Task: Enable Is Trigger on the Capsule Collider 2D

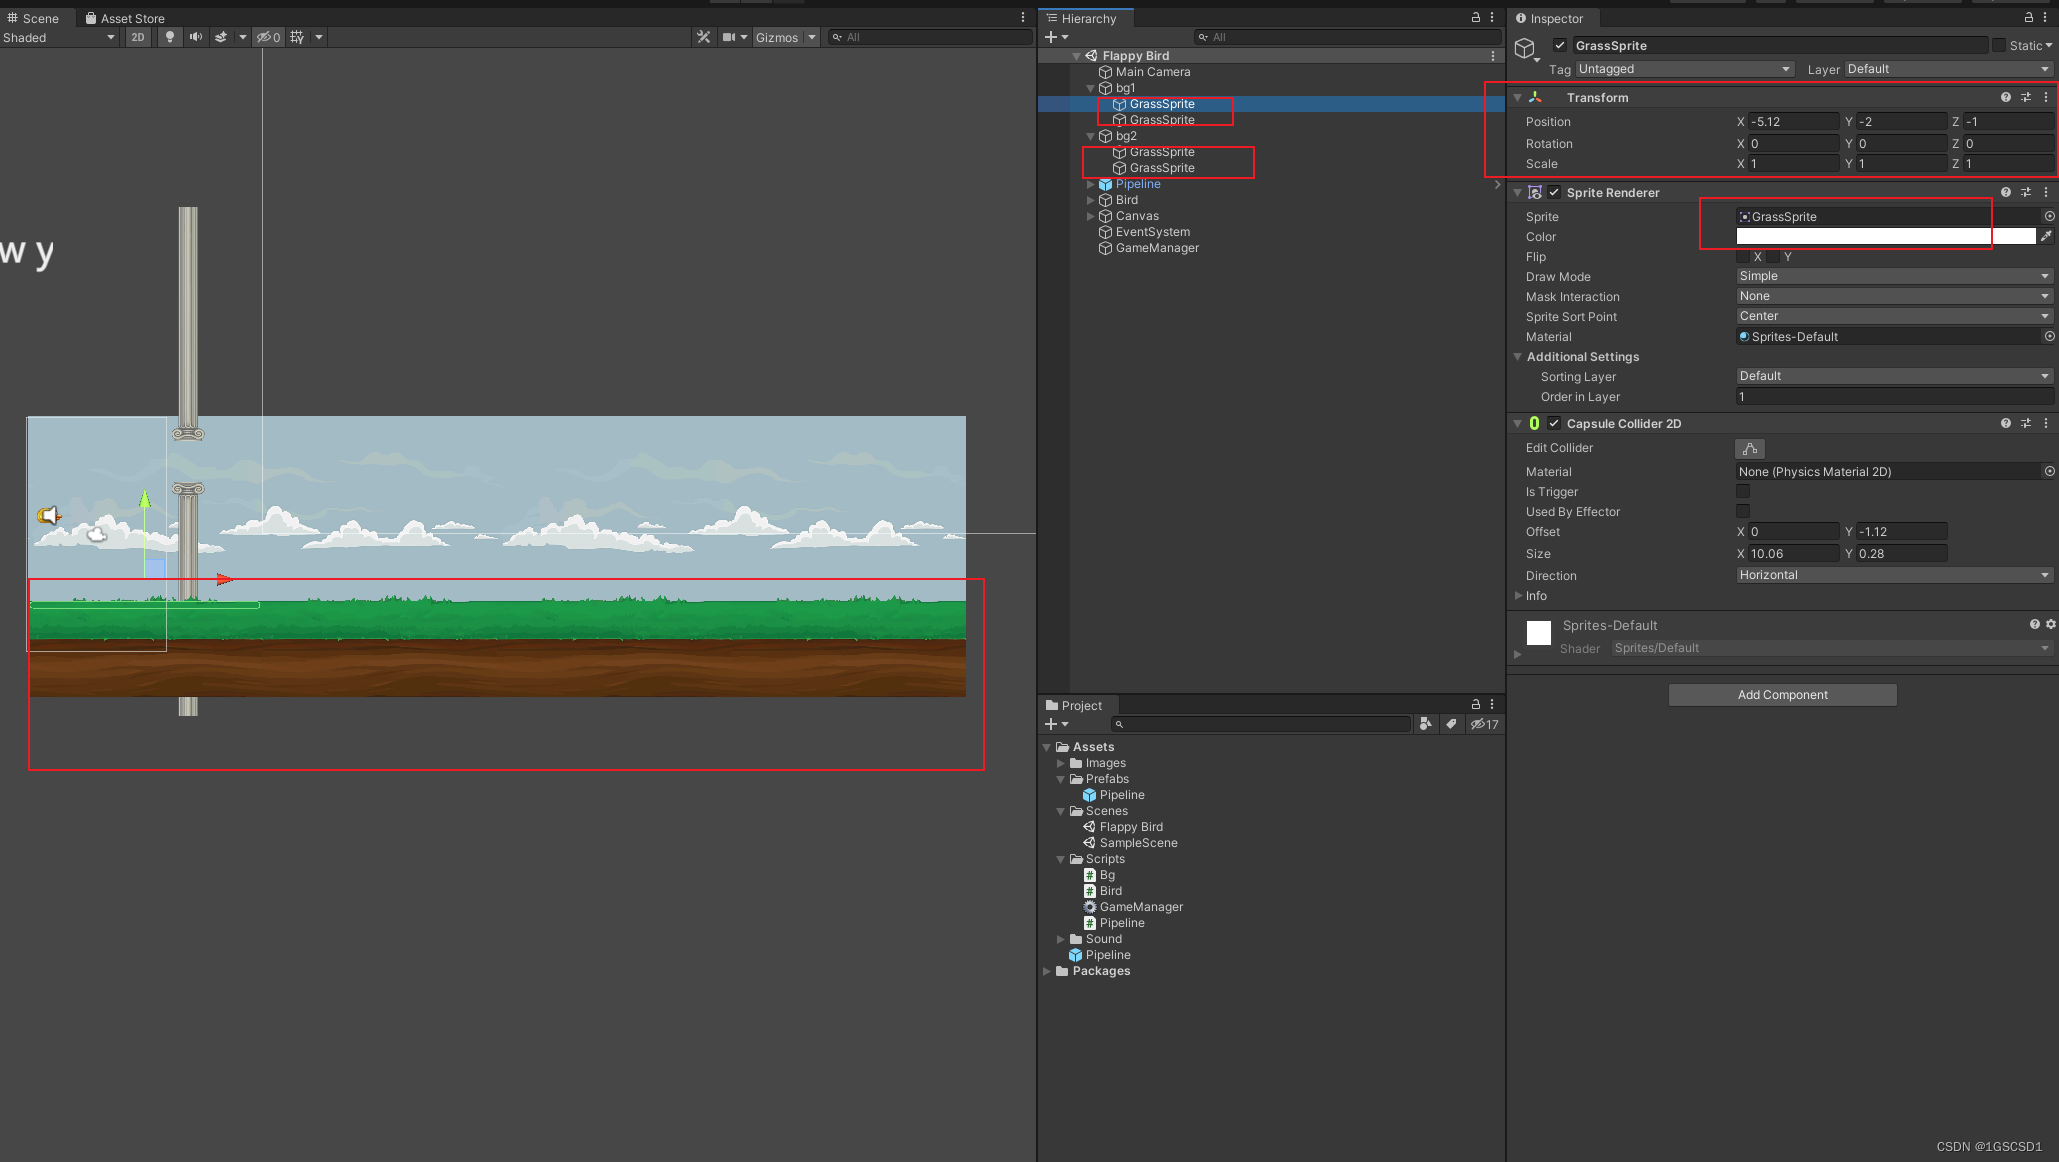Action: point(1743,491)
